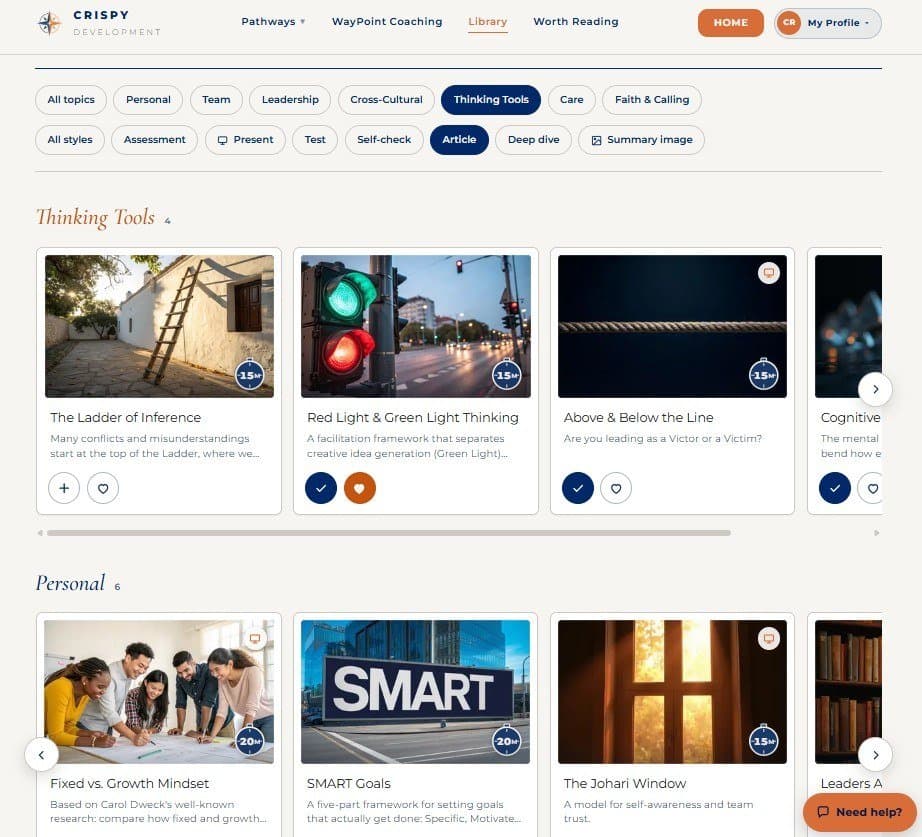Filter by Present style
This screenshot has width=922, height=837.
click(x=245, y=140)
